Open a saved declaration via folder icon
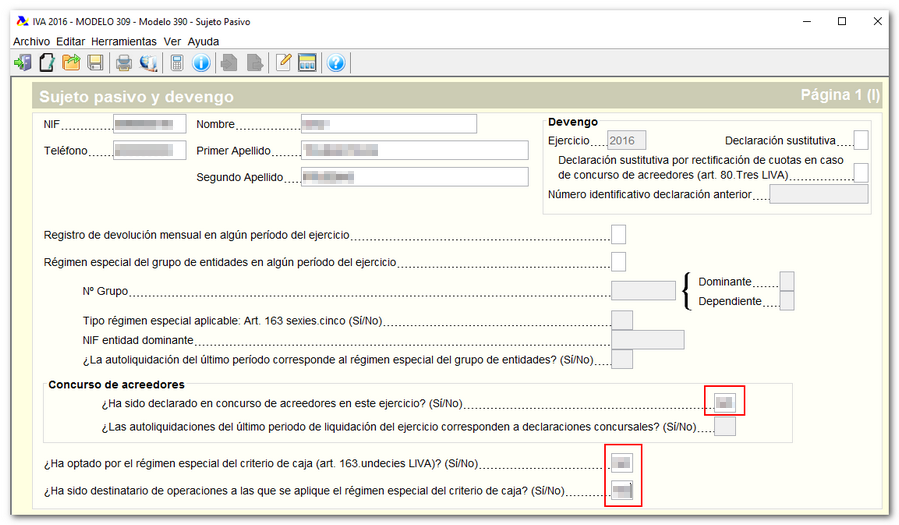Image resolution: width=899 pixels, height=525 pixels. point(71,63)
